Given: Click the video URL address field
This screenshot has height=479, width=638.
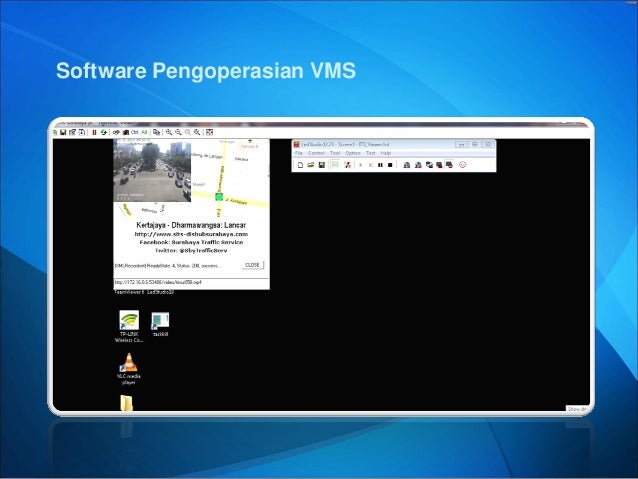Looking at the screenshot, I should click(191, 282).
